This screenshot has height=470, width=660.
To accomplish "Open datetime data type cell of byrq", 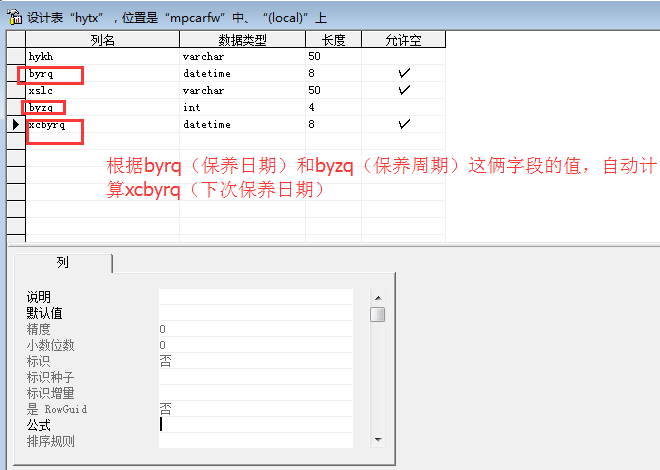I will pyautogui.click(x=242, y=73).
